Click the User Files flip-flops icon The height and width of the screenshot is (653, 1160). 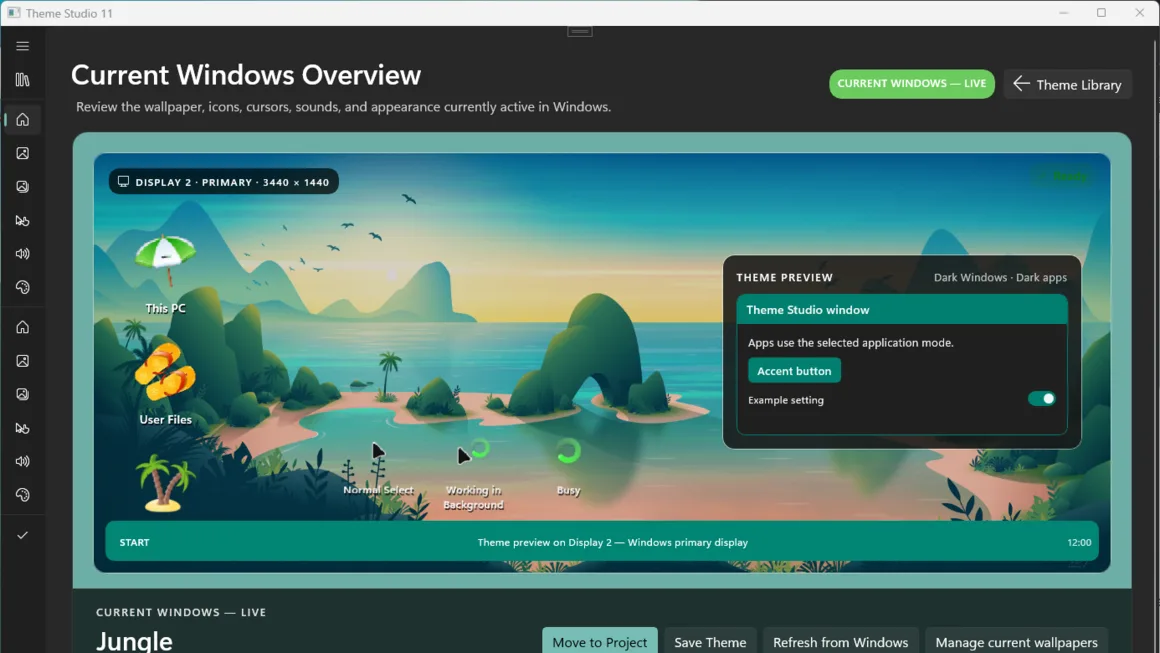click(166, 372)
